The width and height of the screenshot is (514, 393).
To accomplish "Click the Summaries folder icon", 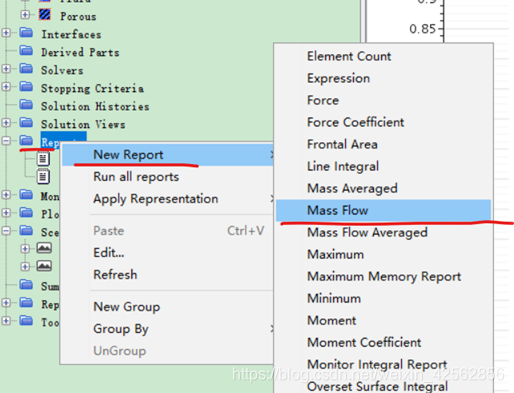I will pos(26,285).
